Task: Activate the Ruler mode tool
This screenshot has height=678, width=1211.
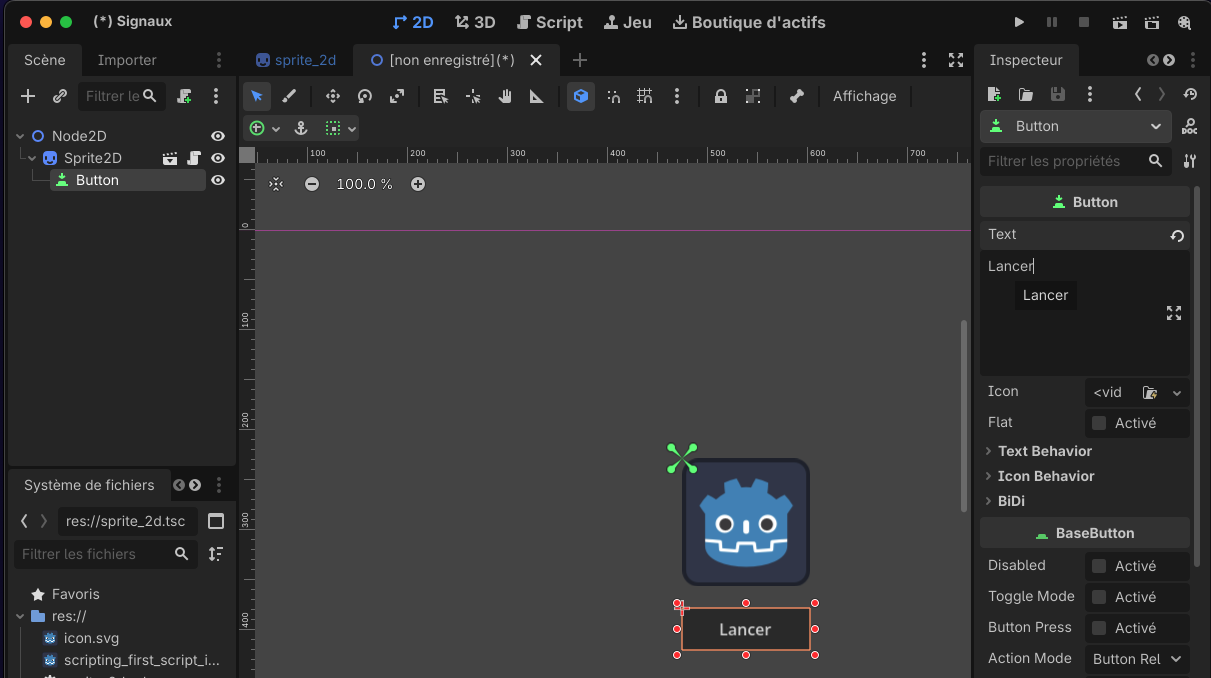Action: pos(537,96)
